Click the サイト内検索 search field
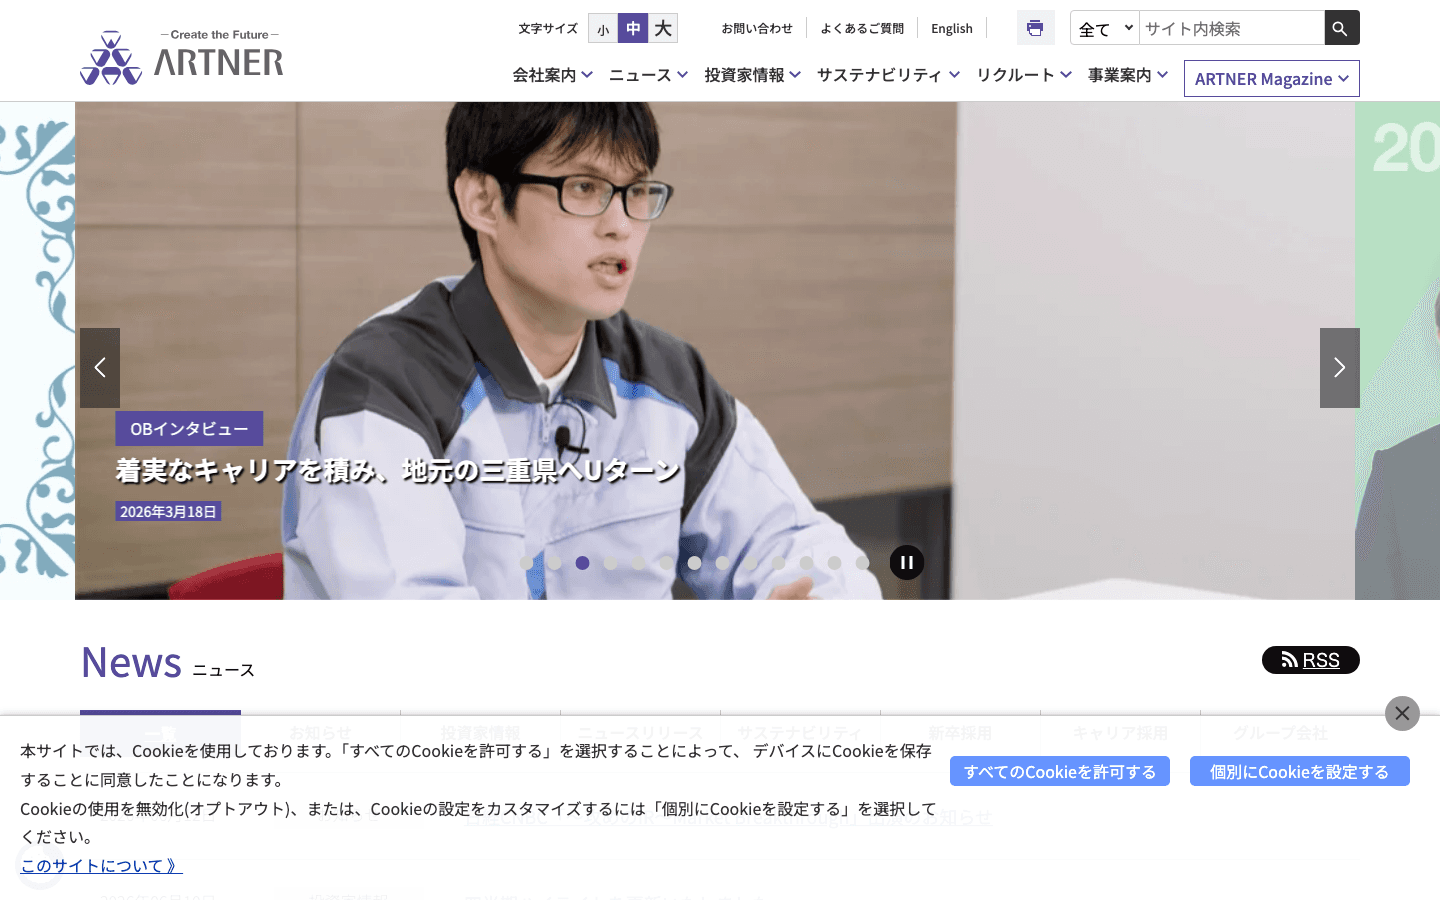The width and height of the screenshot is (1440, 900). (x=1232, y=28)
